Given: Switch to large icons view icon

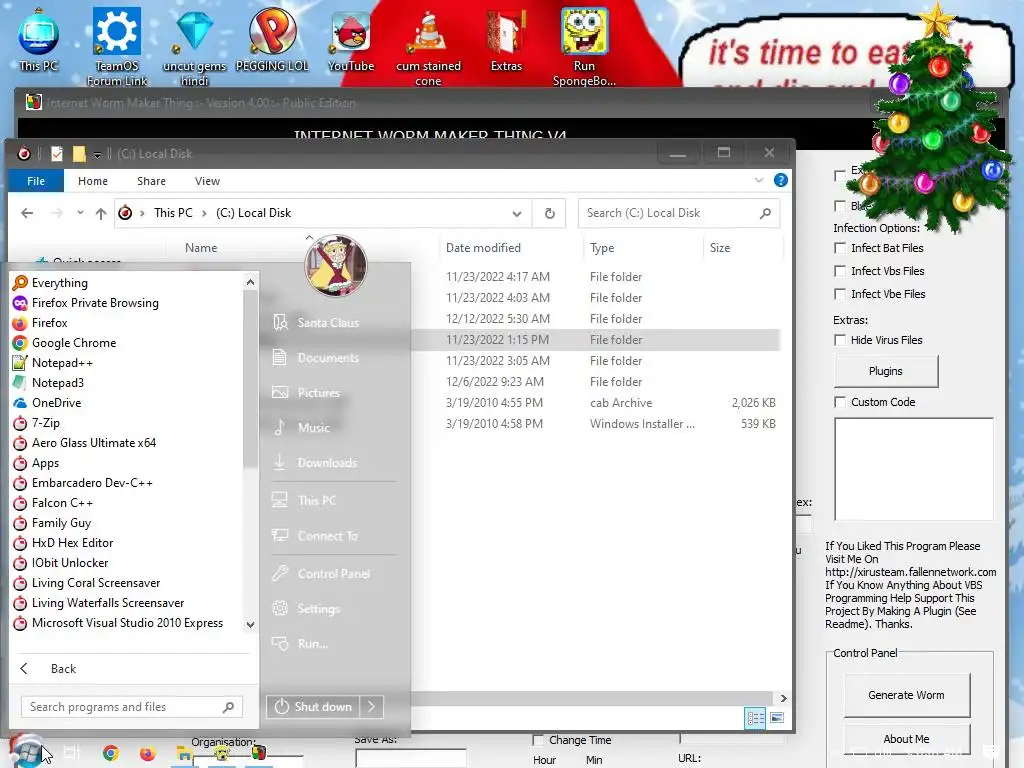Looking at the screenshot, I should (777, 718).
